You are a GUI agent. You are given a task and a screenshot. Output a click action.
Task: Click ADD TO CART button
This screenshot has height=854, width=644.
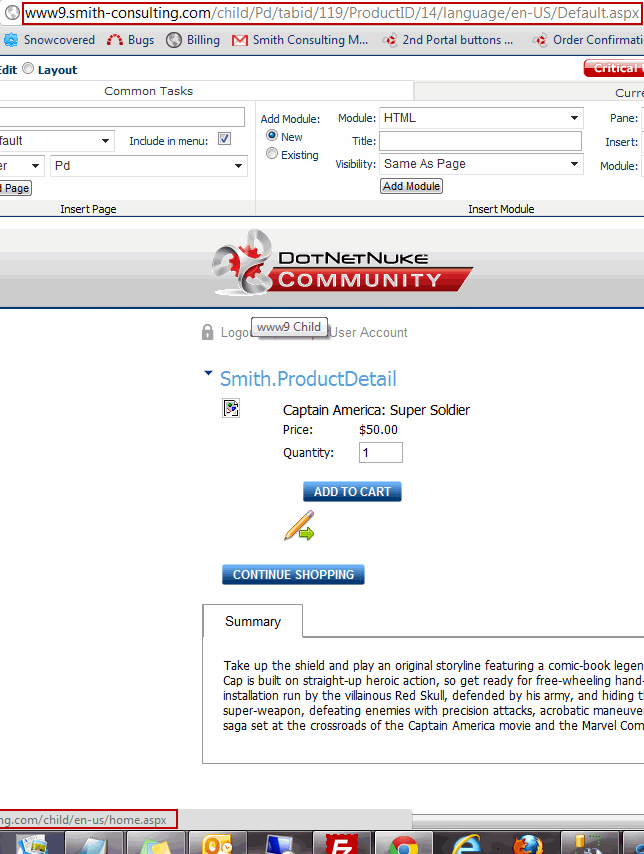(352, 491)
